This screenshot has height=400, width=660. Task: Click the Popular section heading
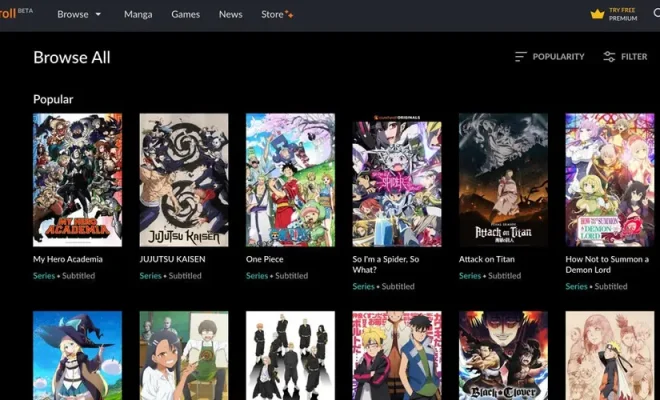click(x=53, y=99)
